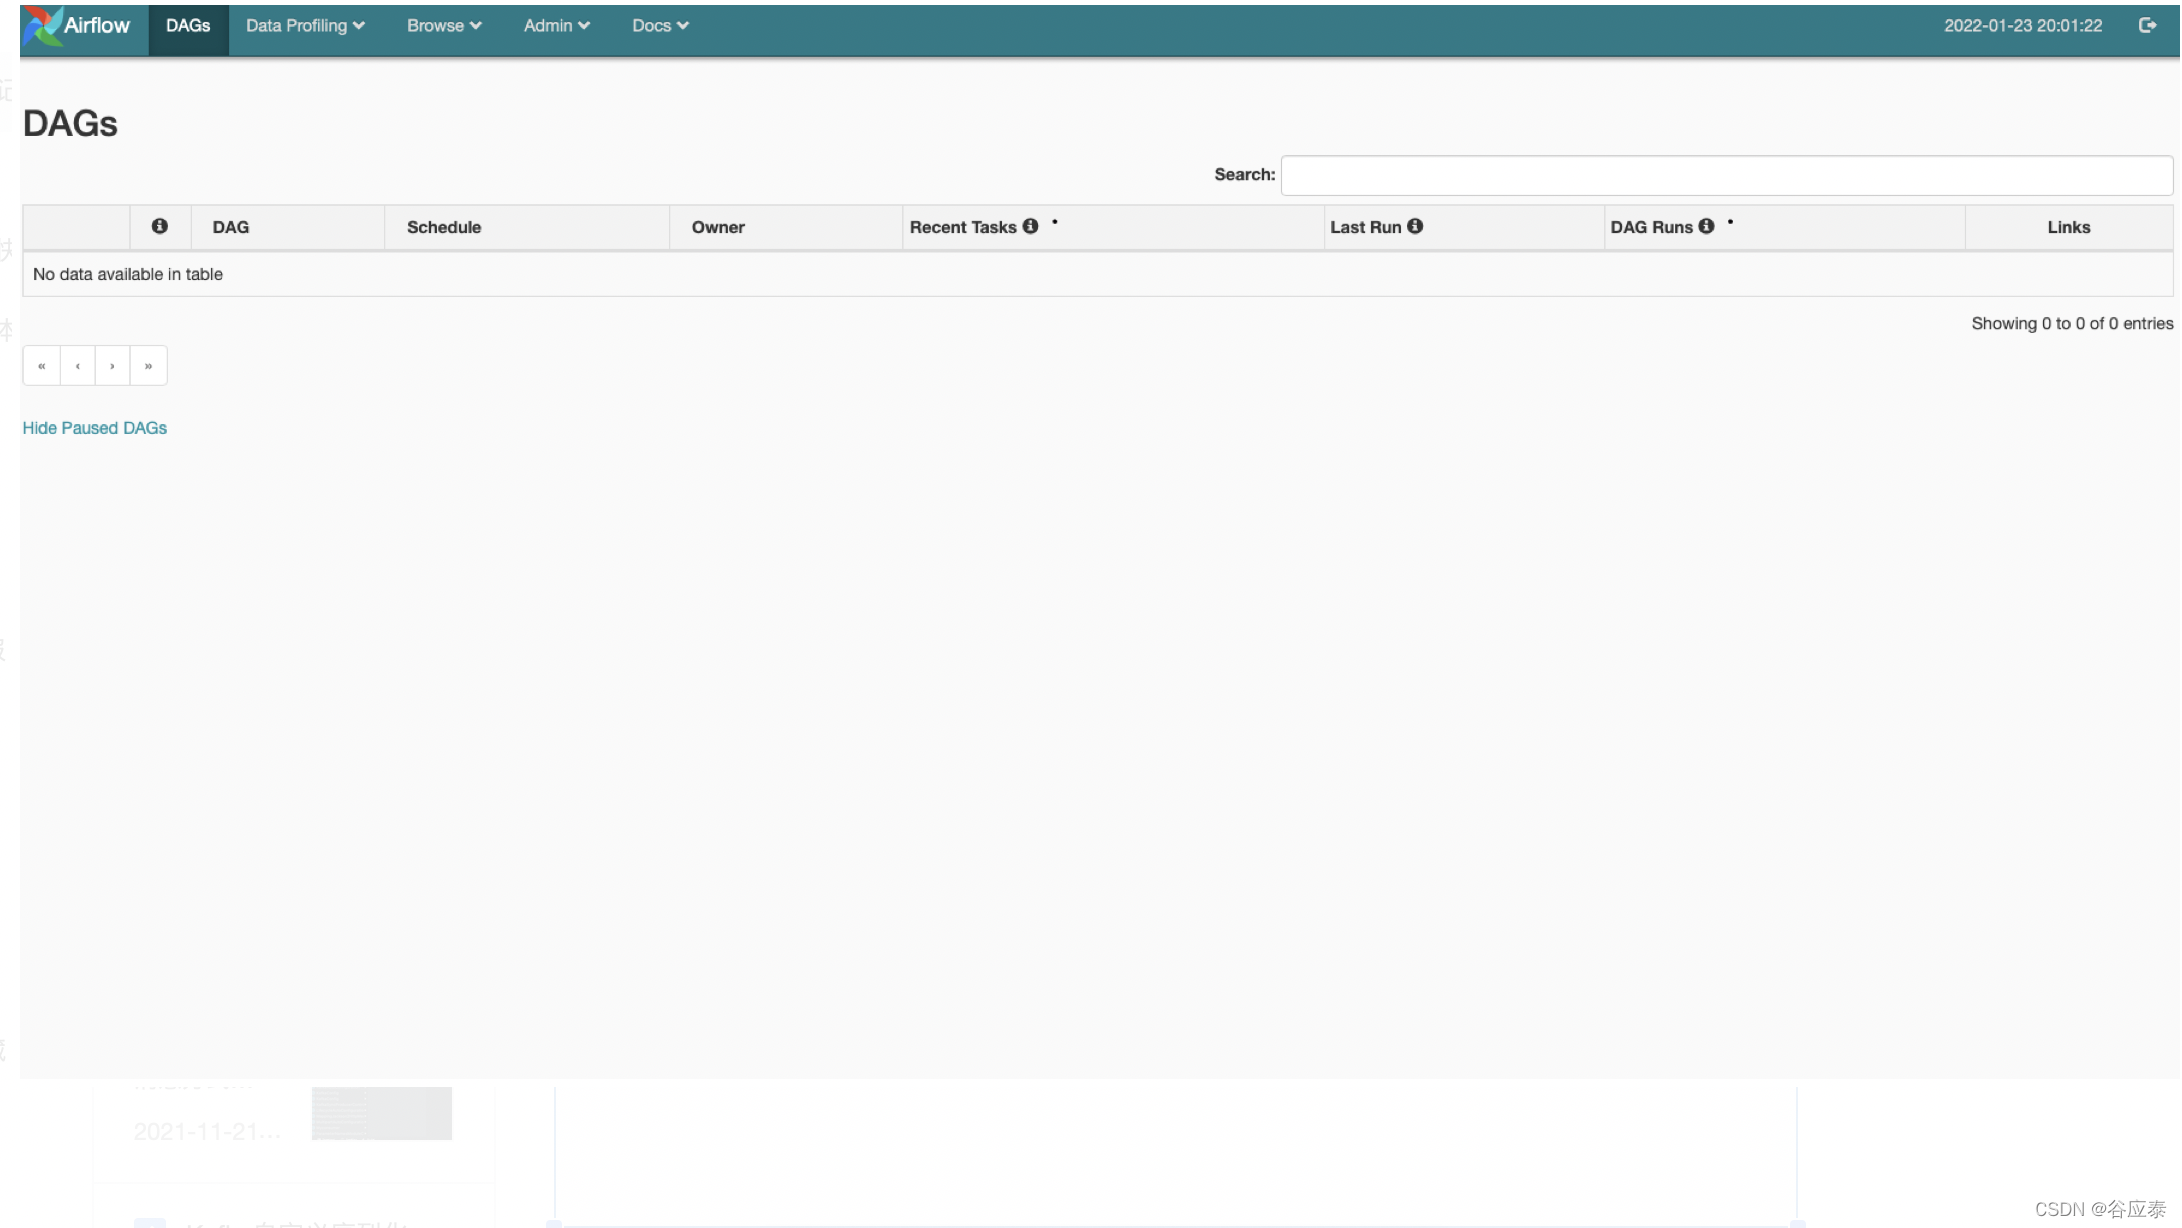Click the Airflow brand text
Viewport: 2182px width, 1228px height.
97,26
